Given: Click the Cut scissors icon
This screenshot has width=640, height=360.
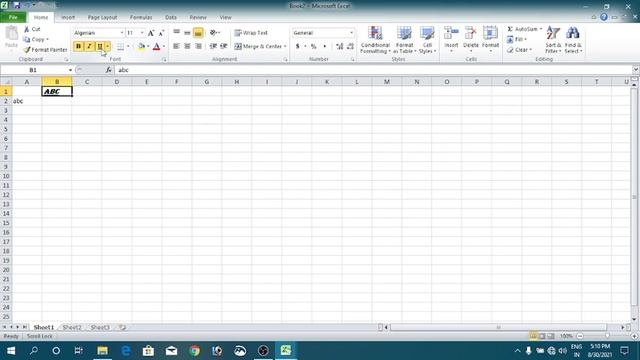Looking at the screenshot, I should (27, 29).
